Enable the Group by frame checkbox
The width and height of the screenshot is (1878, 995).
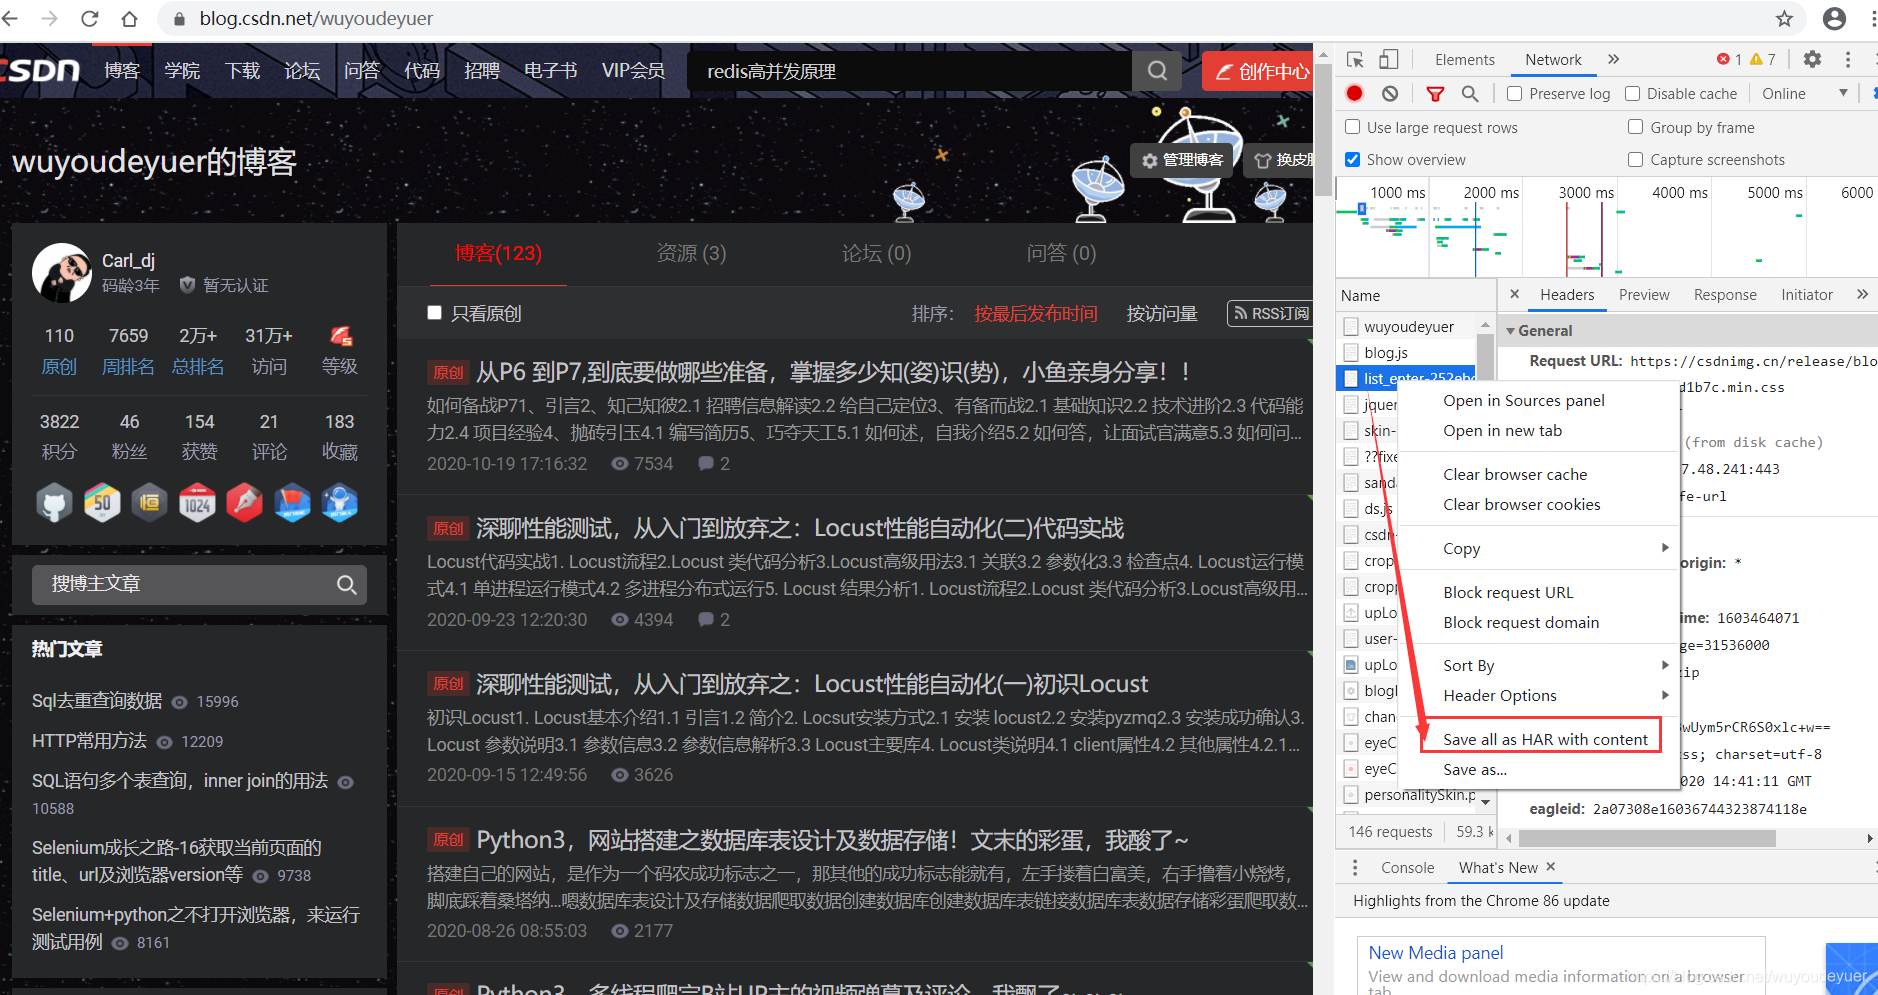click(1636, 127)
